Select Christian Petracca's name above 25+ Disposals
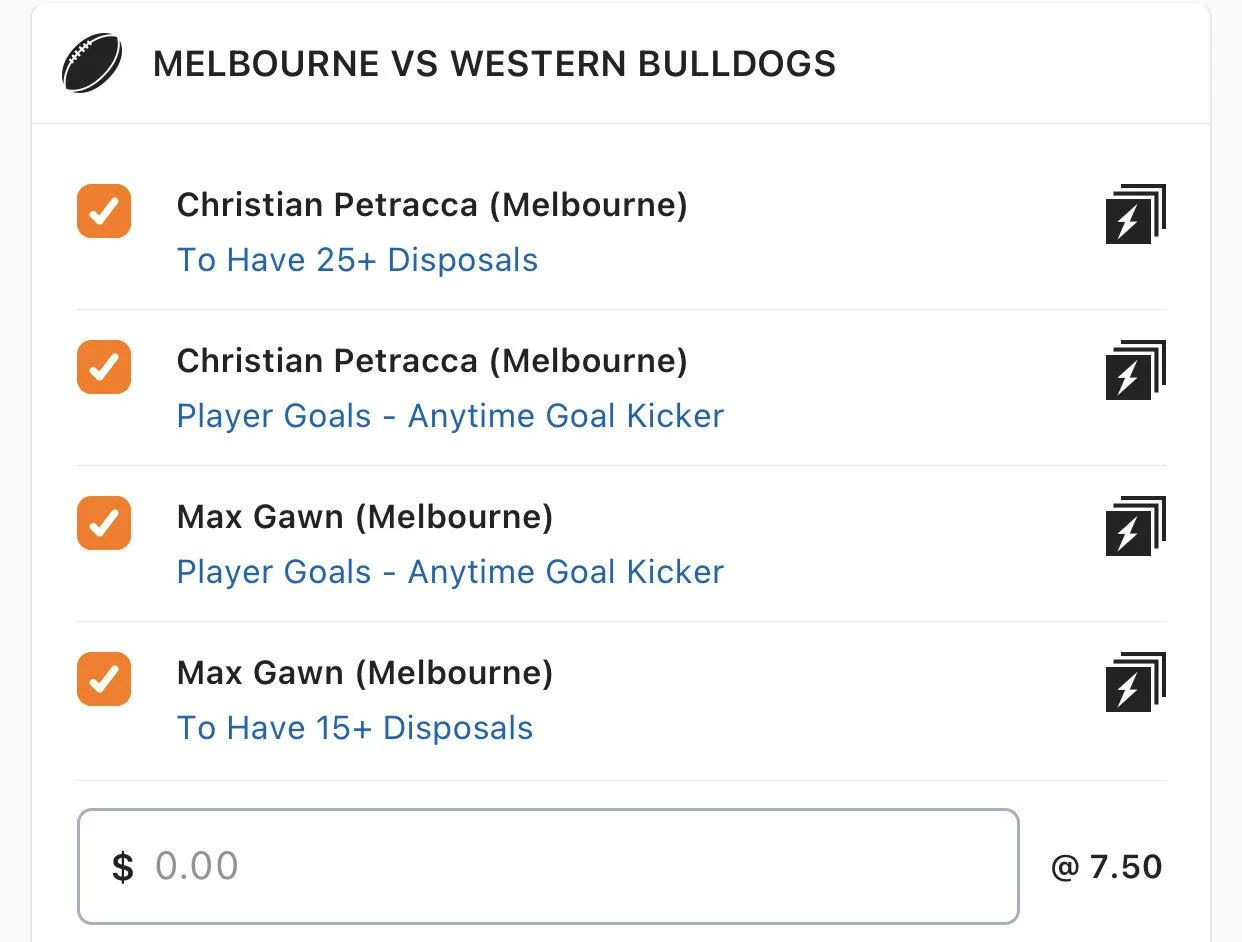1242x942 pixels. (x=432, y=205)
